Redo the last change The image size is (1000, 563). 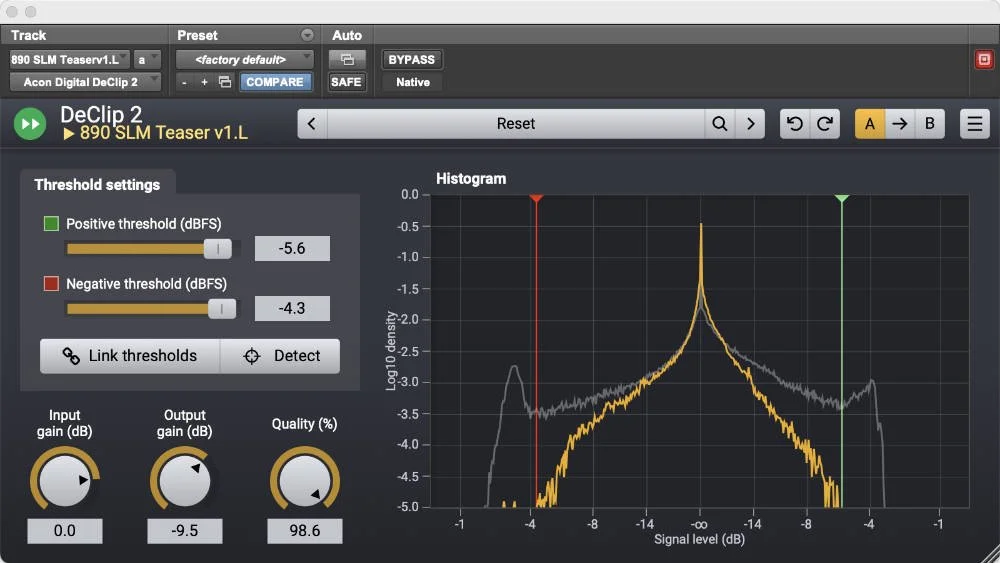click(x=825, y=124)
